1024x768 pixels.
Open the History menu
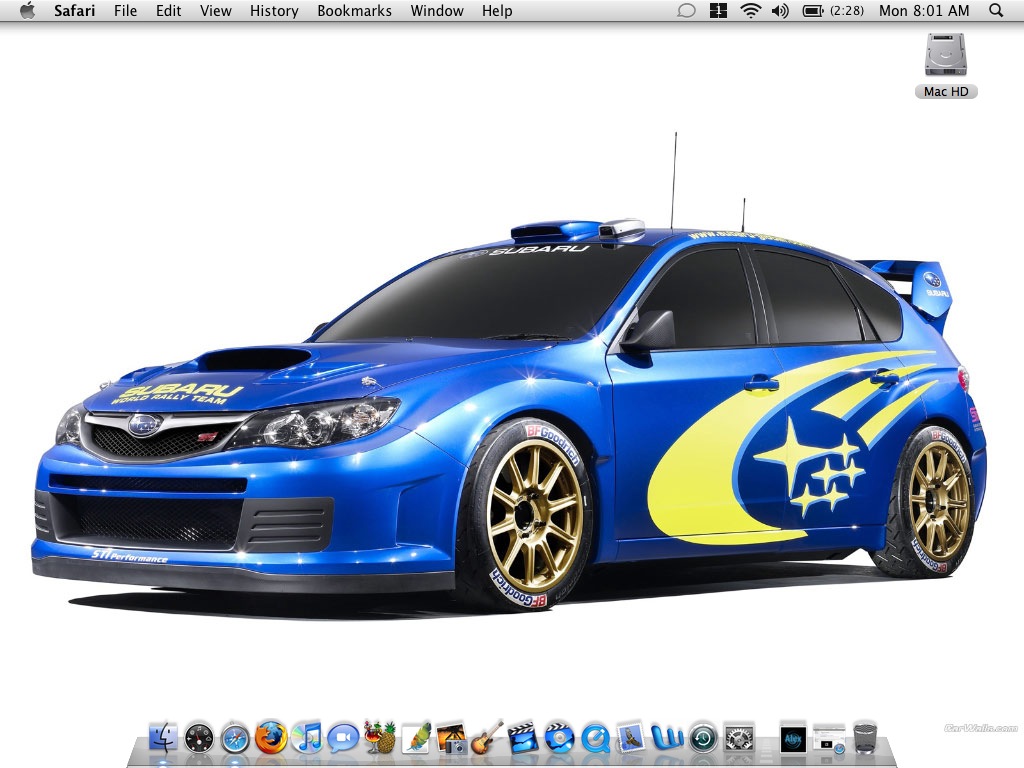pos(274,10)
